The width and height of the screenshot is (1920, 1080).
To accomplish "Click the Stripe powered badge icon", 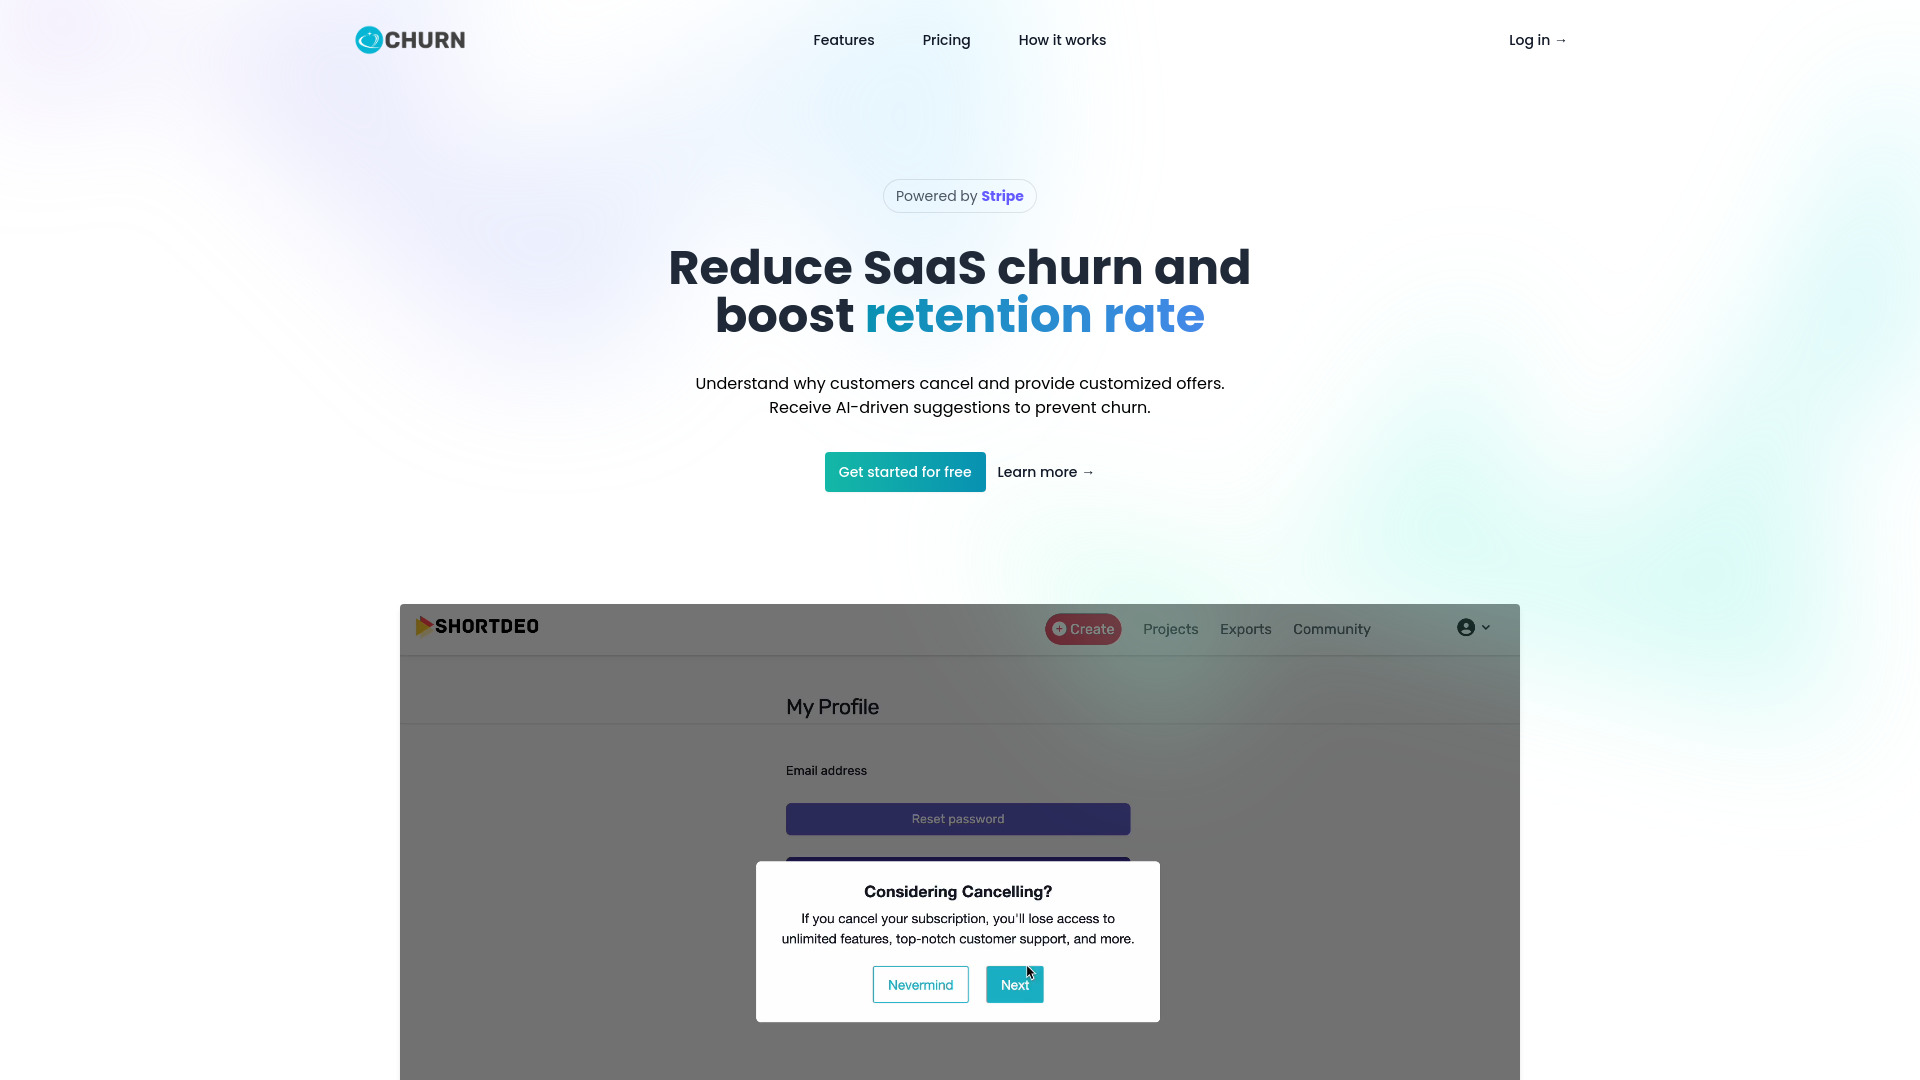I will tap(959, 195).
